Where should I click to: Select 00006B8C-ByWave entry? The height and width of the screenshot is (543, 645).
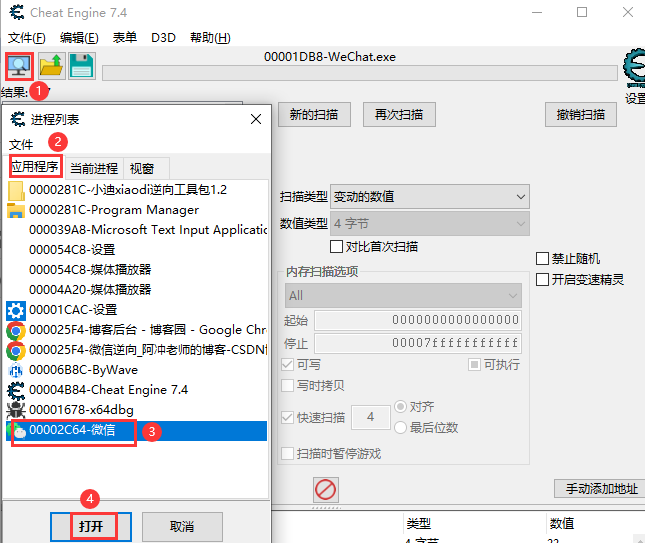(x=137, y=370)
